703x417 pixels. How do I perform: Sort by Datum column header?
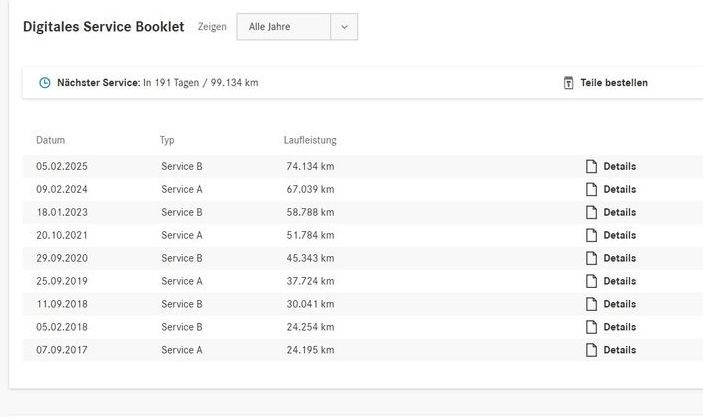[x=50, y=140]
